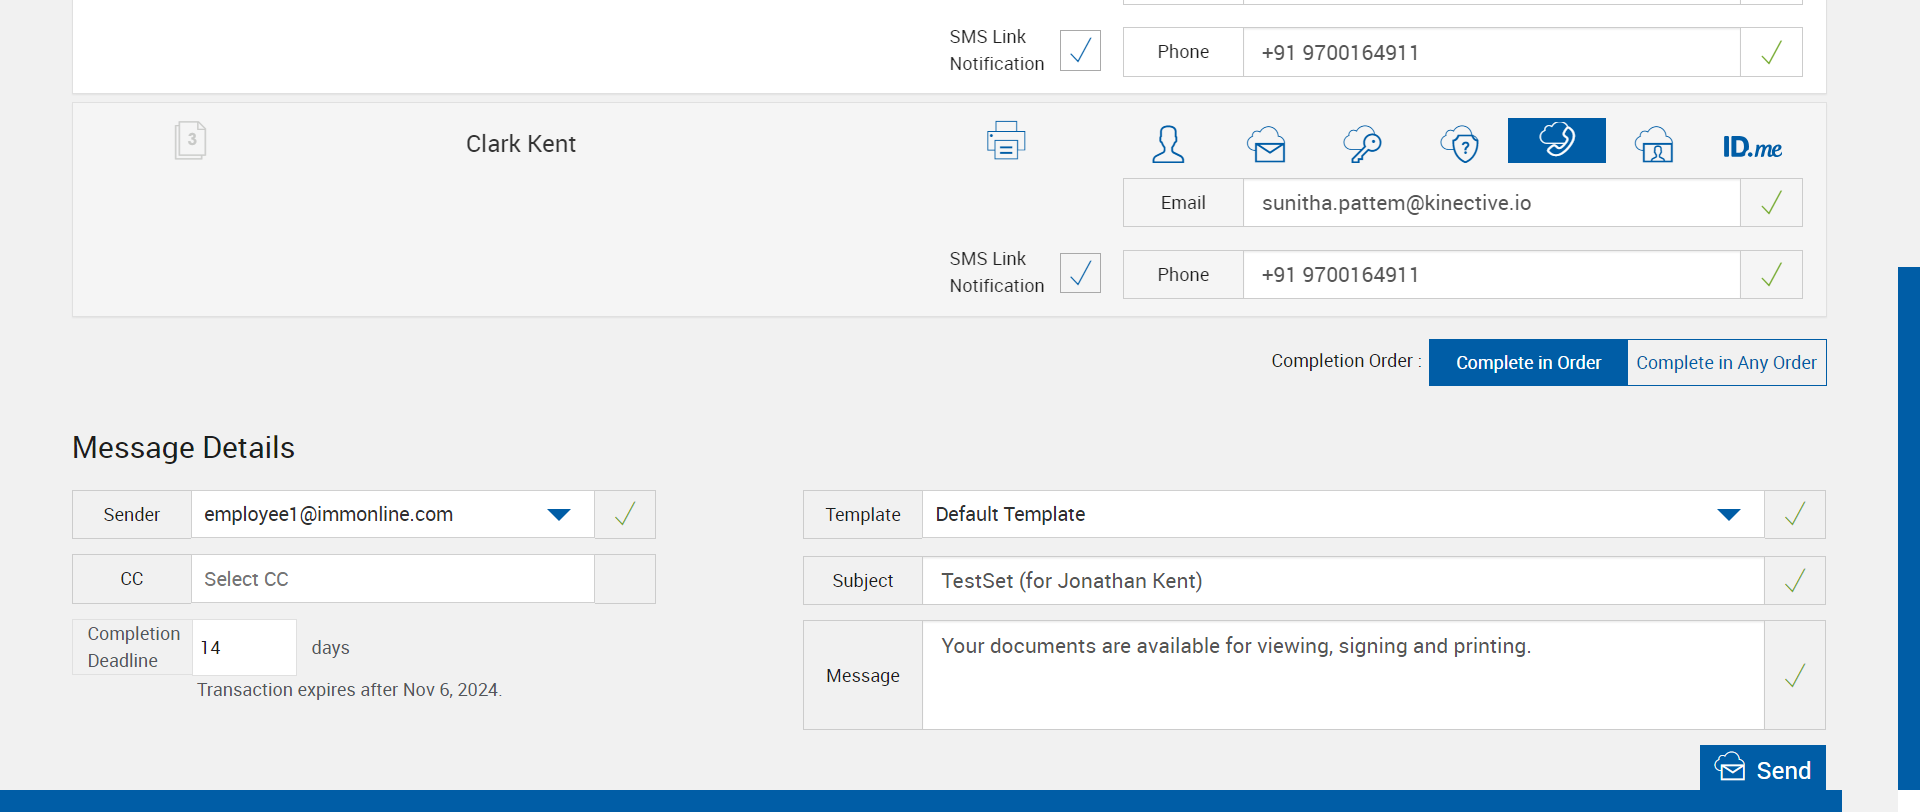This screenshot has width=1920, height=812.
Task: Click the document page icon beside Clark Kent
Action: [x=190, y=140]
